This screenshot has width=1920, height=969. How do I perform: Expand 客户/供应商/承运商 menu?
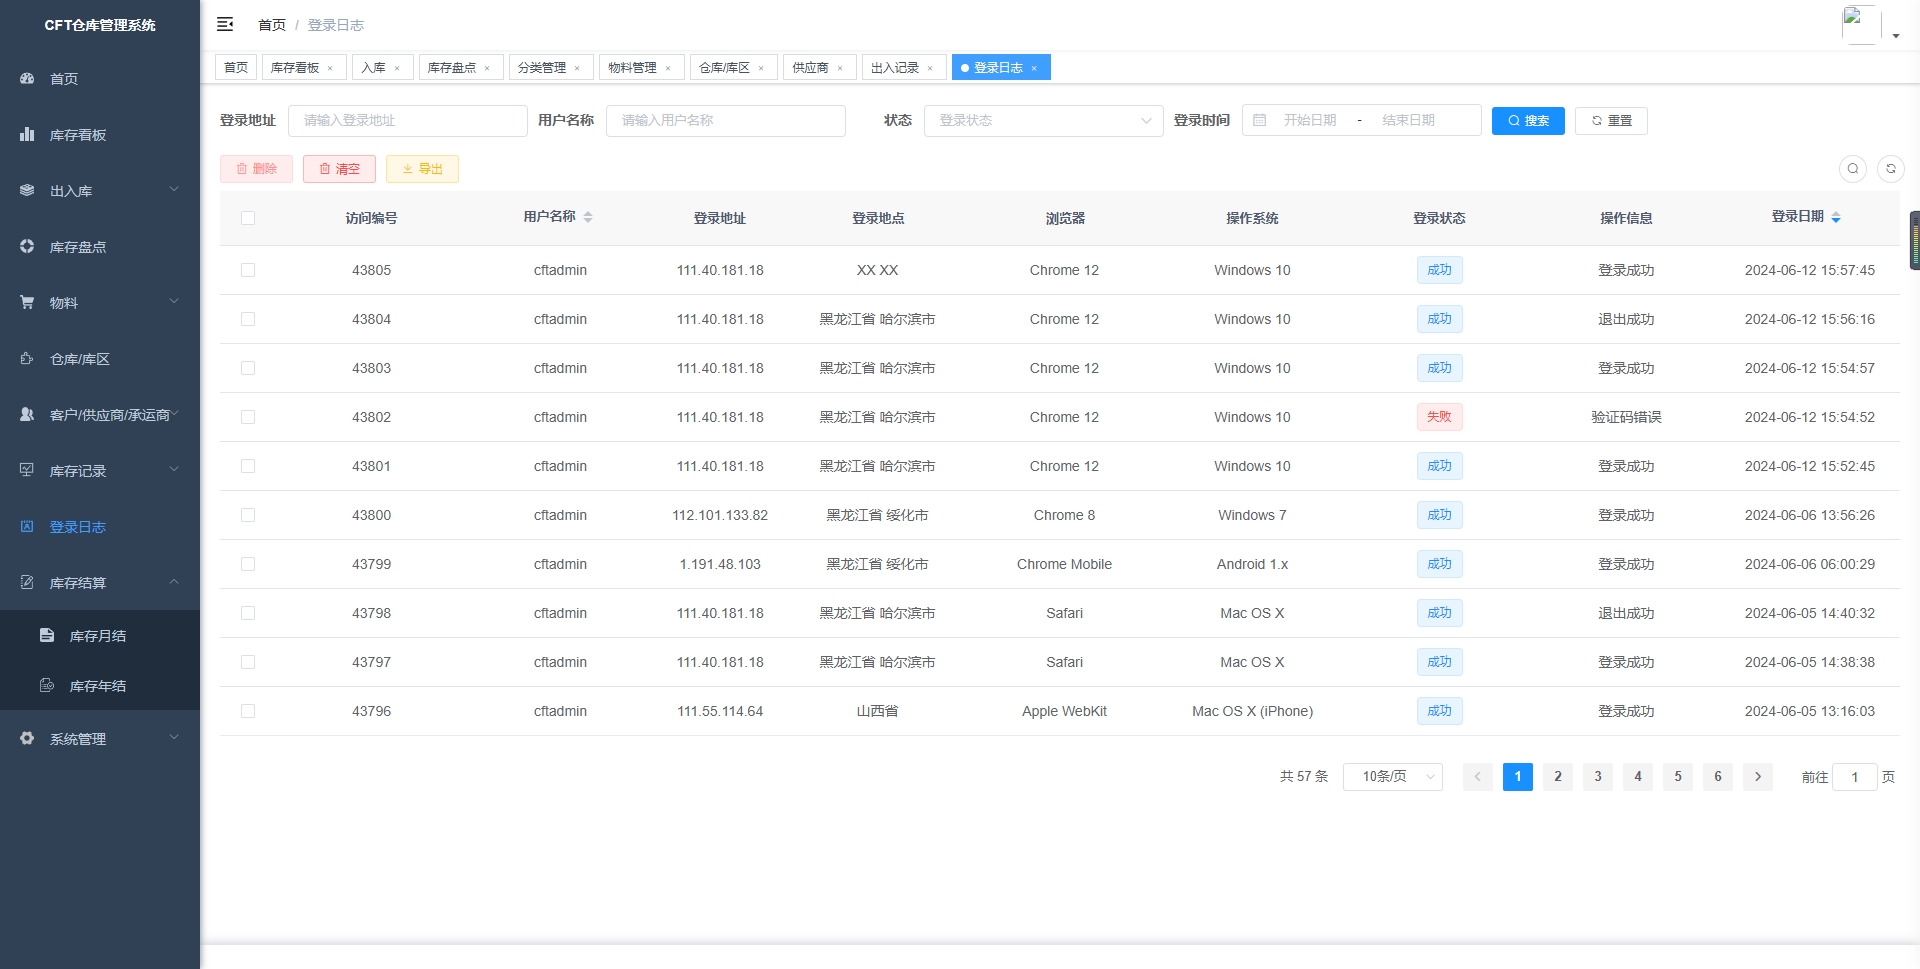click(100, 414)
